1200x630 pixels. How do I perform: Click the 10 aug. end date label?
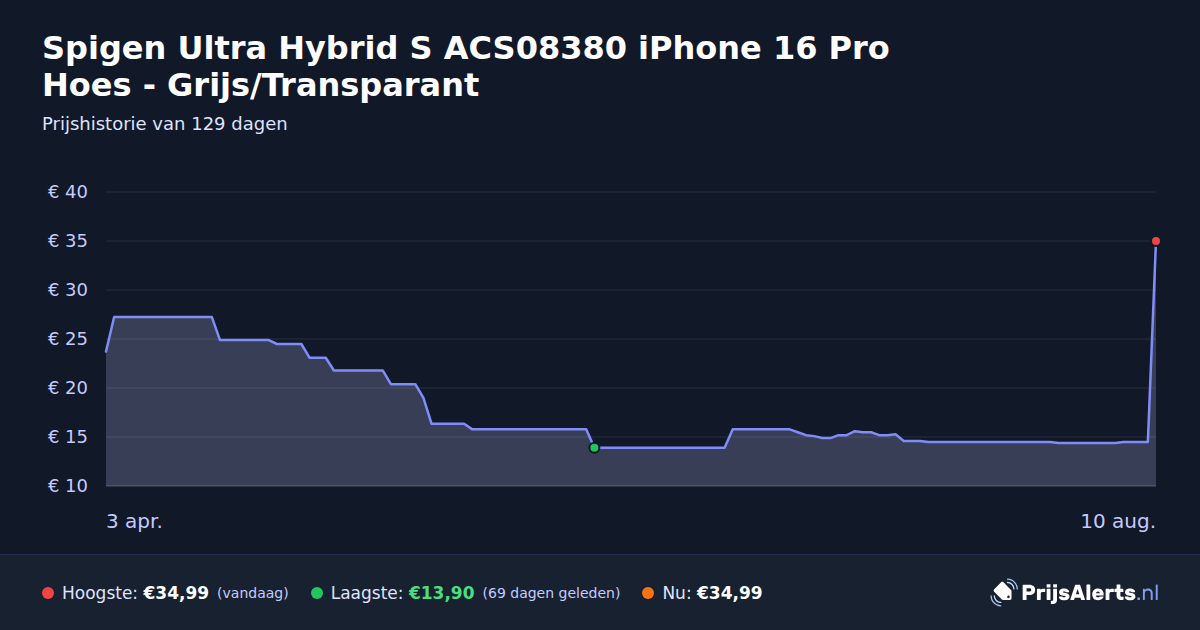1118,522
